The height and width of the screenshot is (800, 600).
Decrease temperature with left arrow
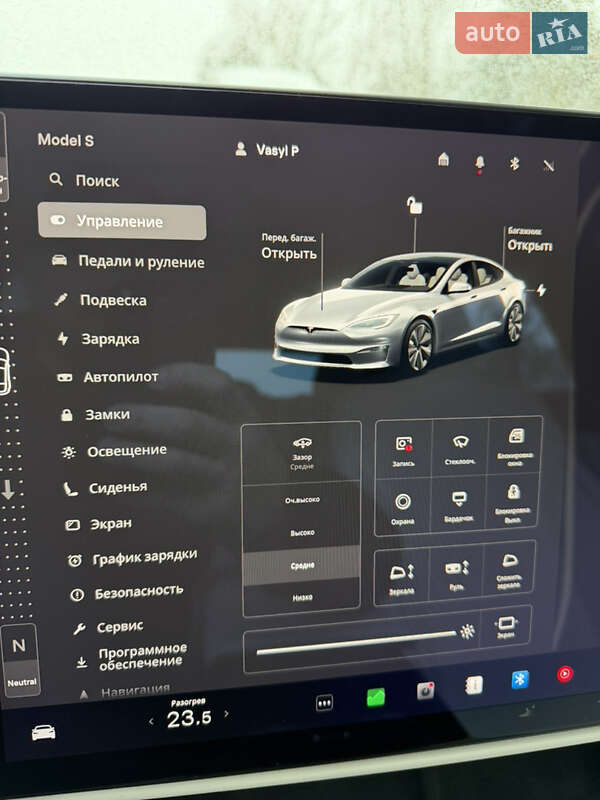point(151,721)
